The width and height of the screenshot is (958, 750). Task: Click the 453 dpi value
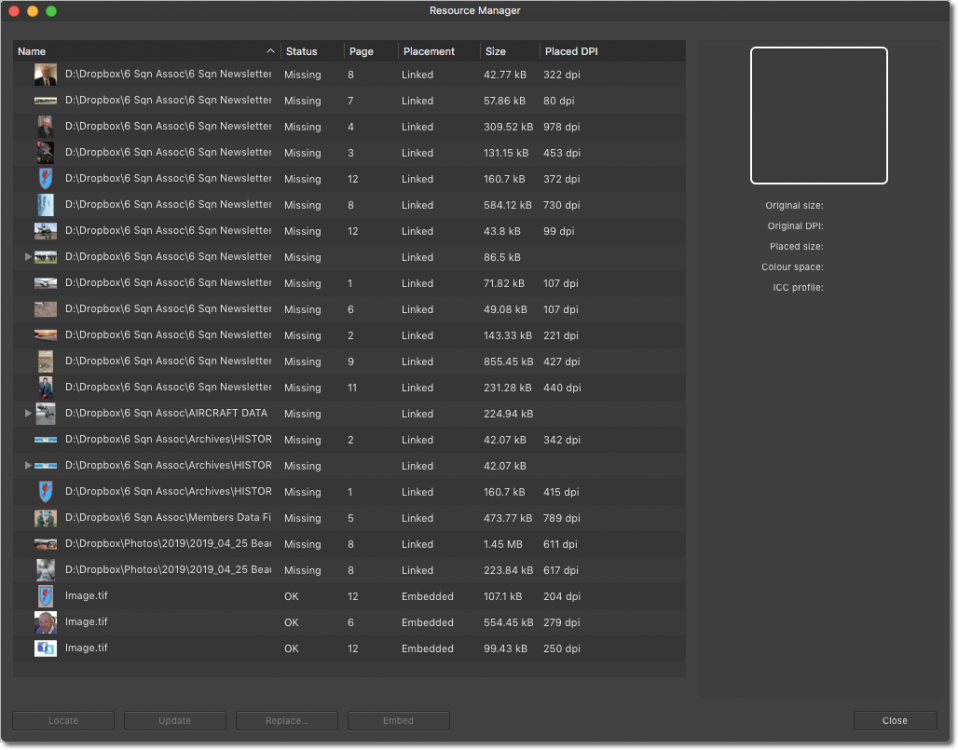[x=562, y=153]
